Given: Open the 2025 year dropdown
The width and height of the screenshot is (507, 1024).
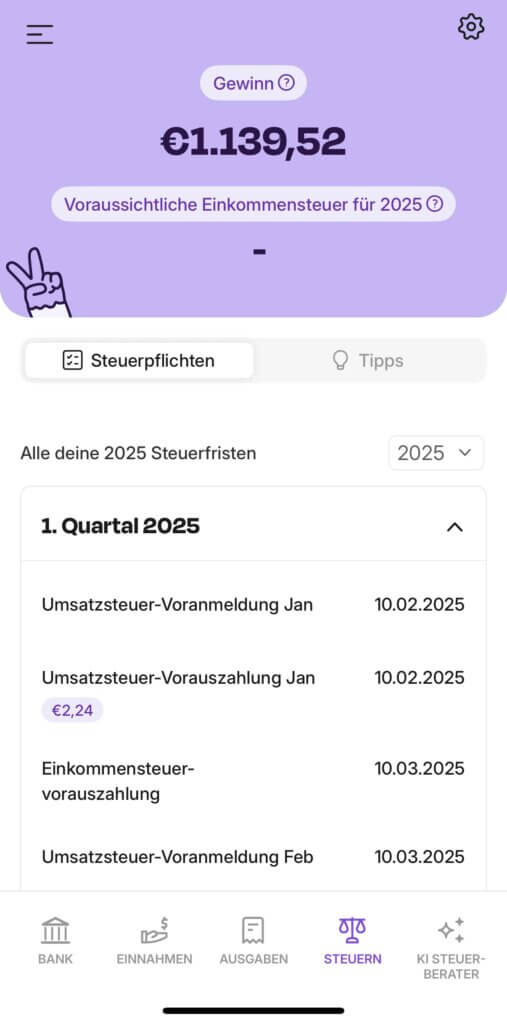Looking at the screenshot, I should click(x=436, y=453).
